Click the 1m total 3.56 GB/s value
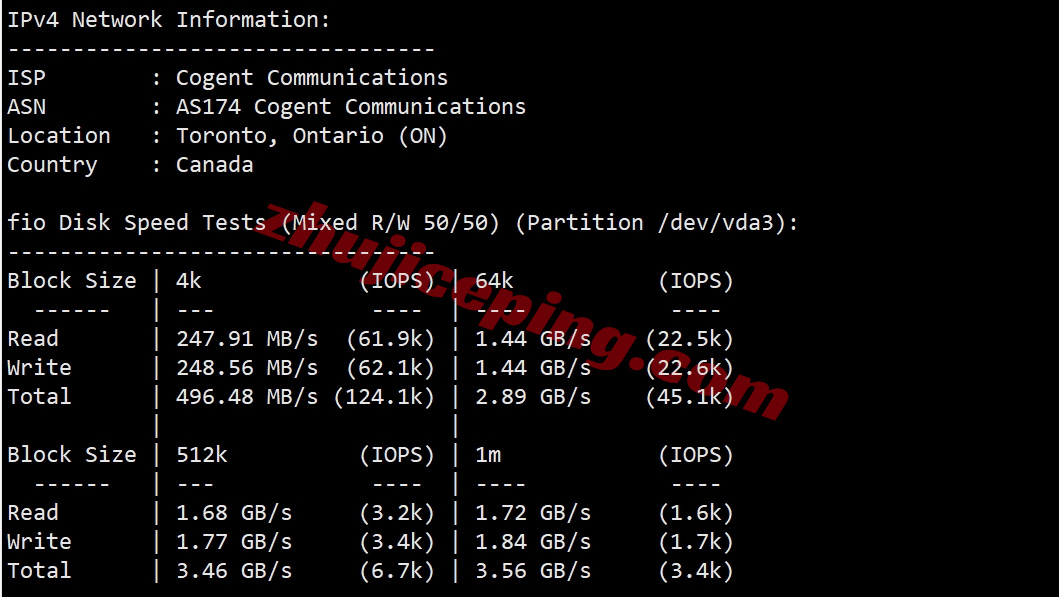 (533, 571)
